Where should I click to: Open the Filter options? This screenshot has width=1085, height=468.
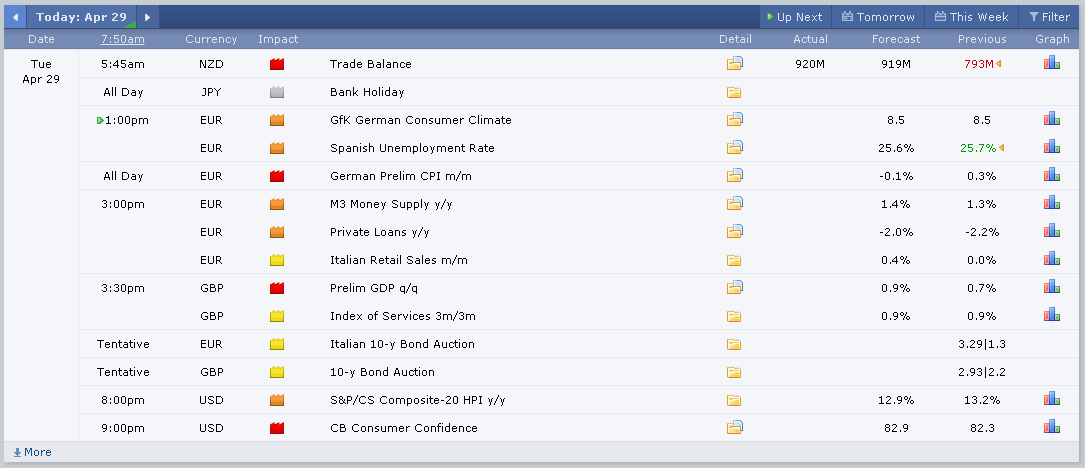[1049, 17]
